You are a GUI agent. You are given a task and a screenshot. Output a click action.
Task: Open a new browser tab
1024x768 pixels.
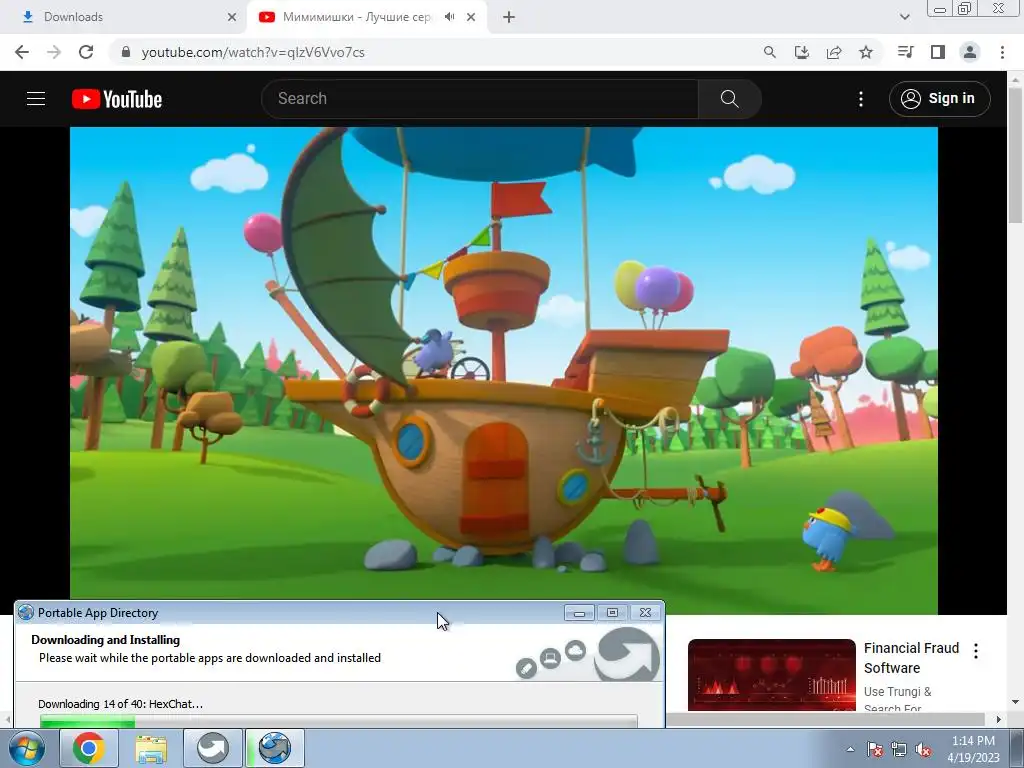pos(509,17)
